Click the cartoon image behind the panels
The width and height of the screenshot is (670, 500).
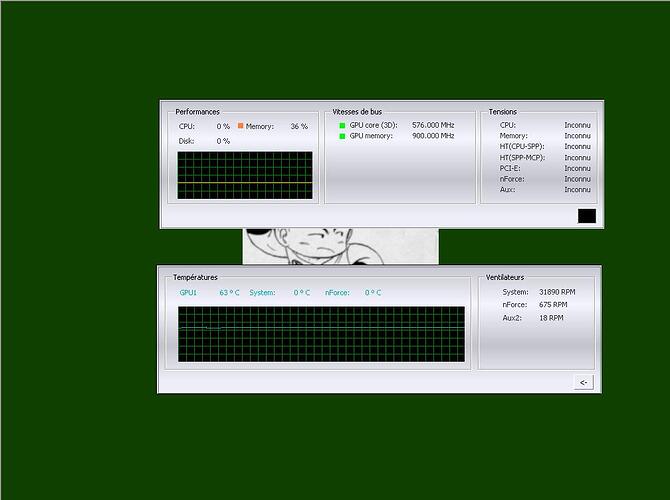(x=340, y=246)
